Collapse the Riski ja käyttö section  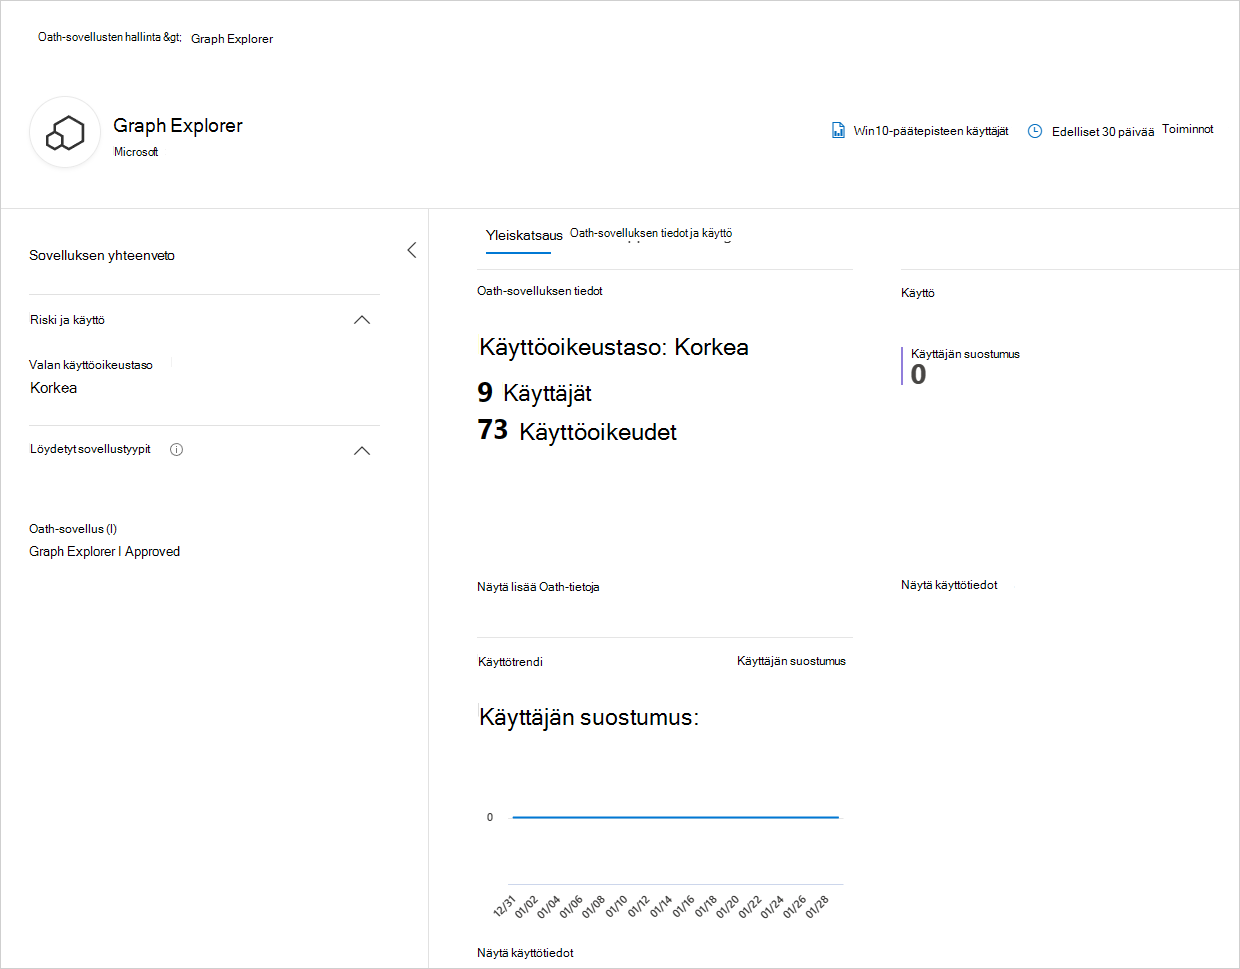(x=362, y=320)
